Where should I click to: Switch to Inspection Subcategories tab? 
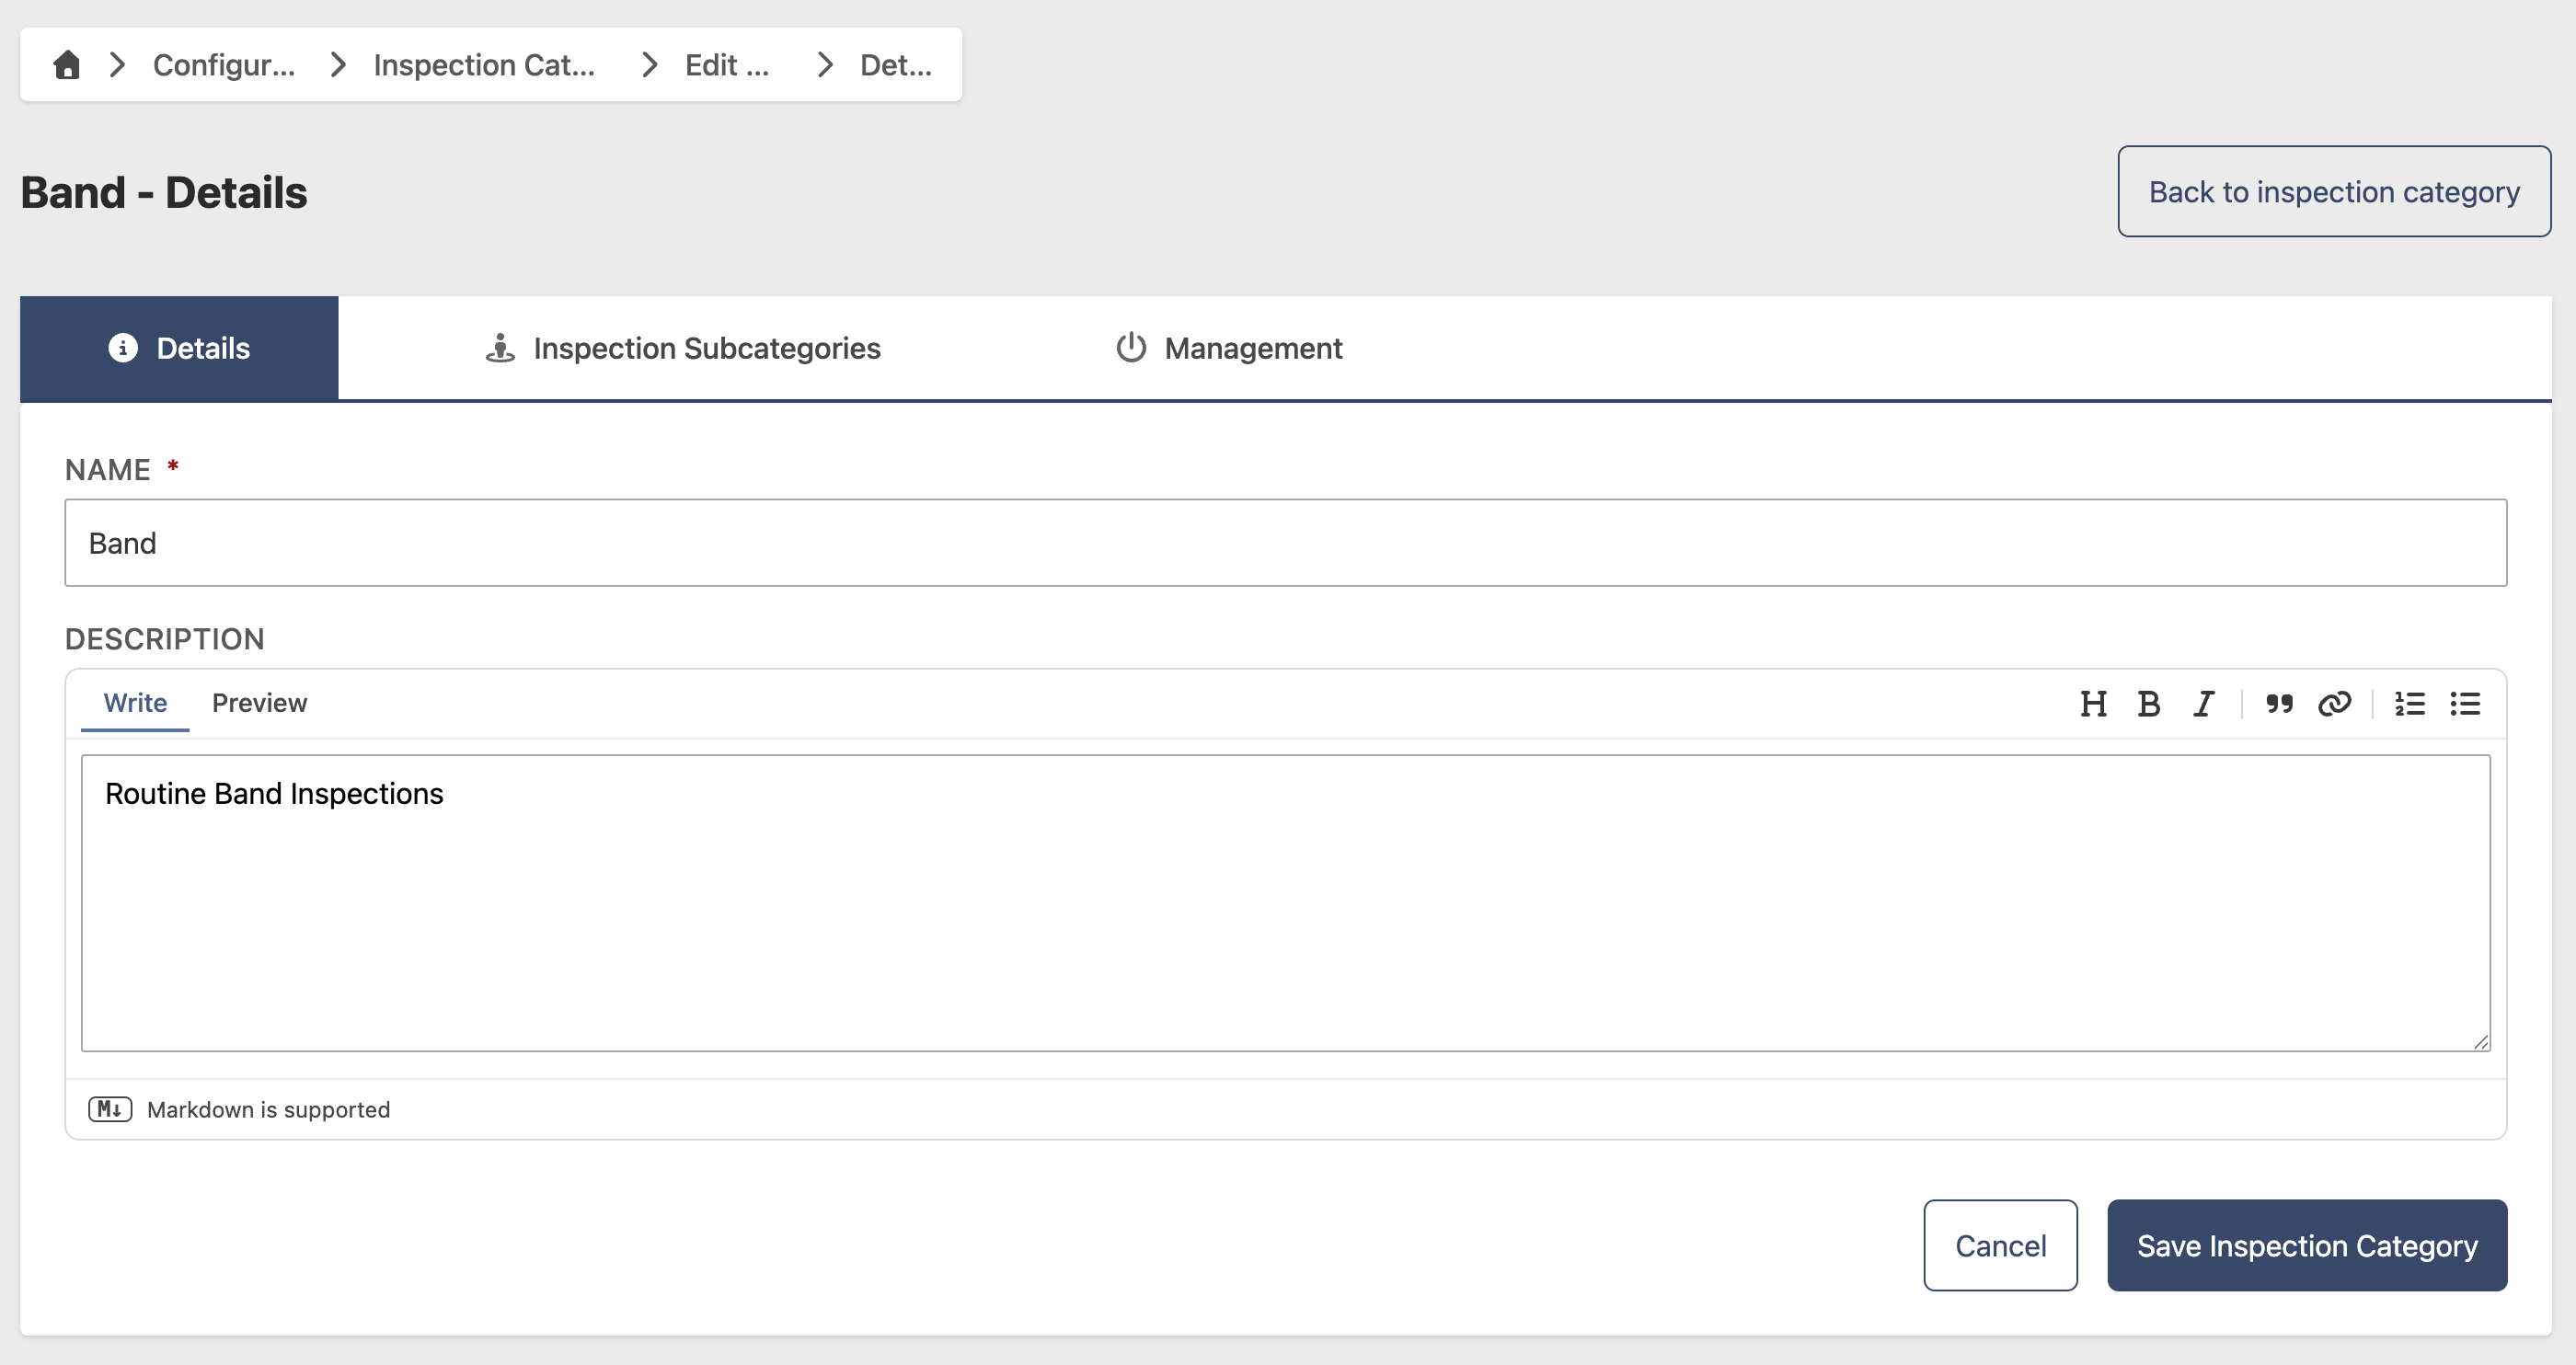coord(683,348)
